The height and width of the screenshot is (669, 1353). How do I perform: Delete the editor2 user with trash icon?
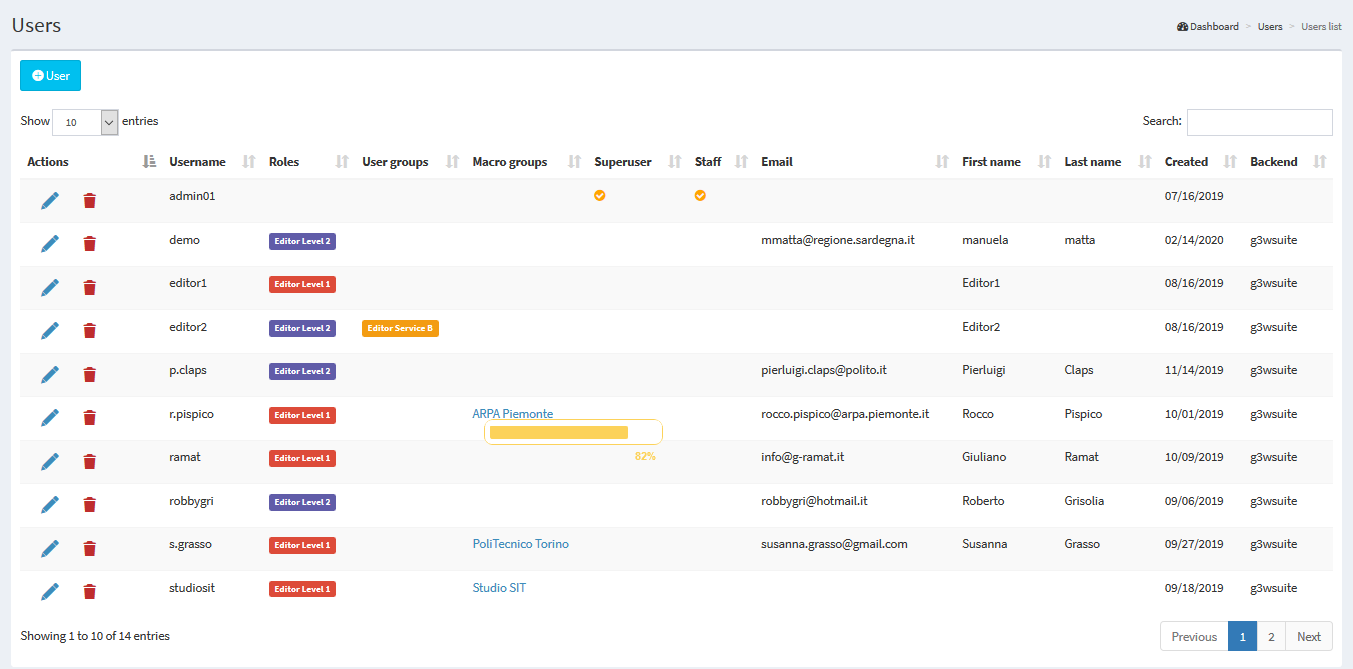[90, 331]
